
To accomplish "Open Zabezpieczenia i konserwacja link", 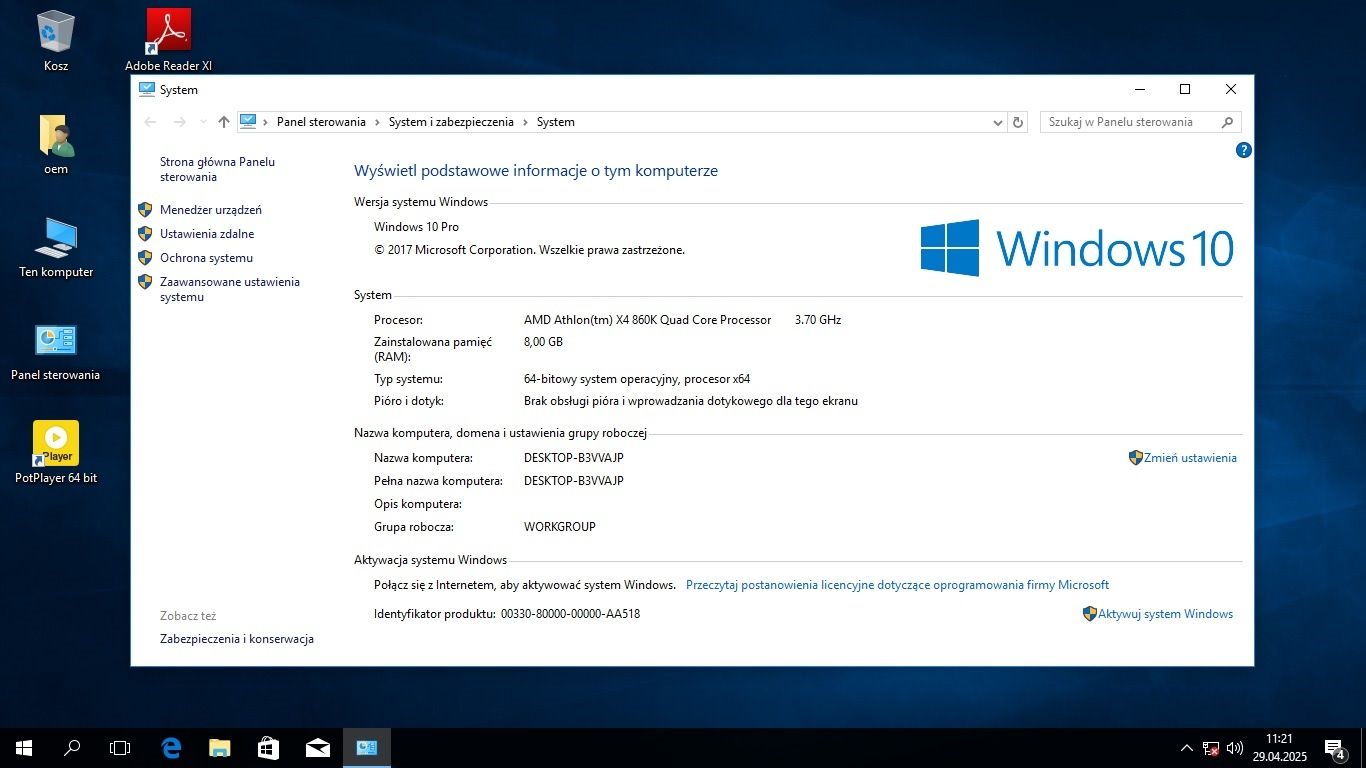I will coord(237,639).
